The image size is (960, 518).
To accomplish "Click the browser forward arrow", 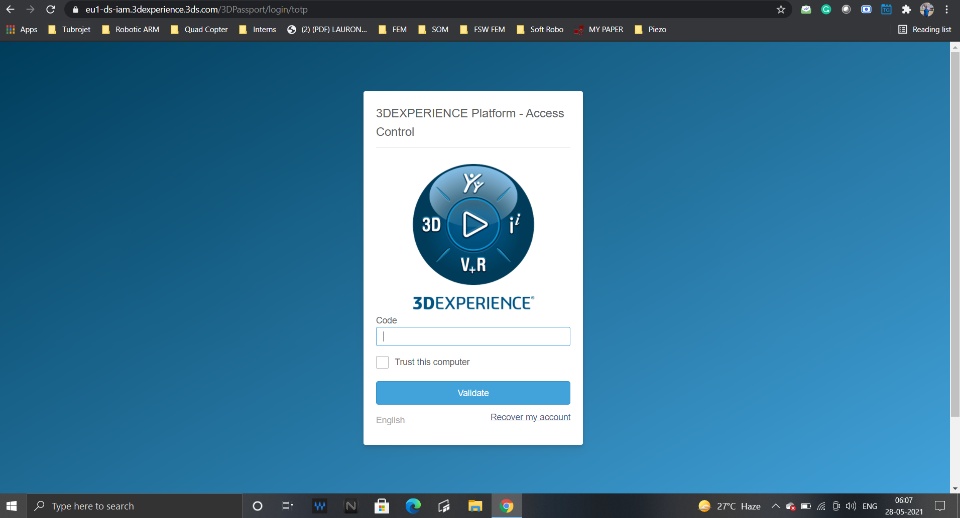I will click(30, 9).
